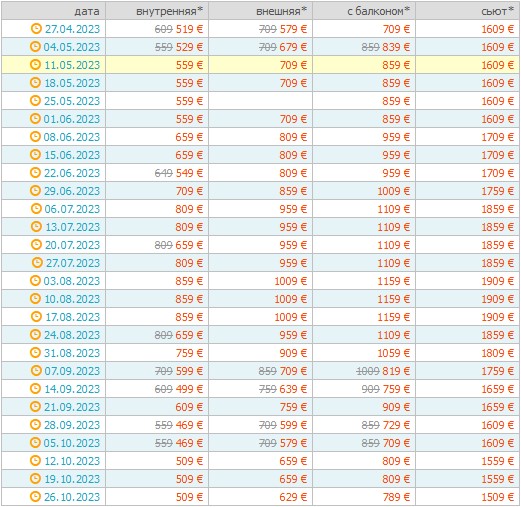Click the clock icon beside 11.05.2023
This screenshot has height=507, width=521.
(35, 64)
